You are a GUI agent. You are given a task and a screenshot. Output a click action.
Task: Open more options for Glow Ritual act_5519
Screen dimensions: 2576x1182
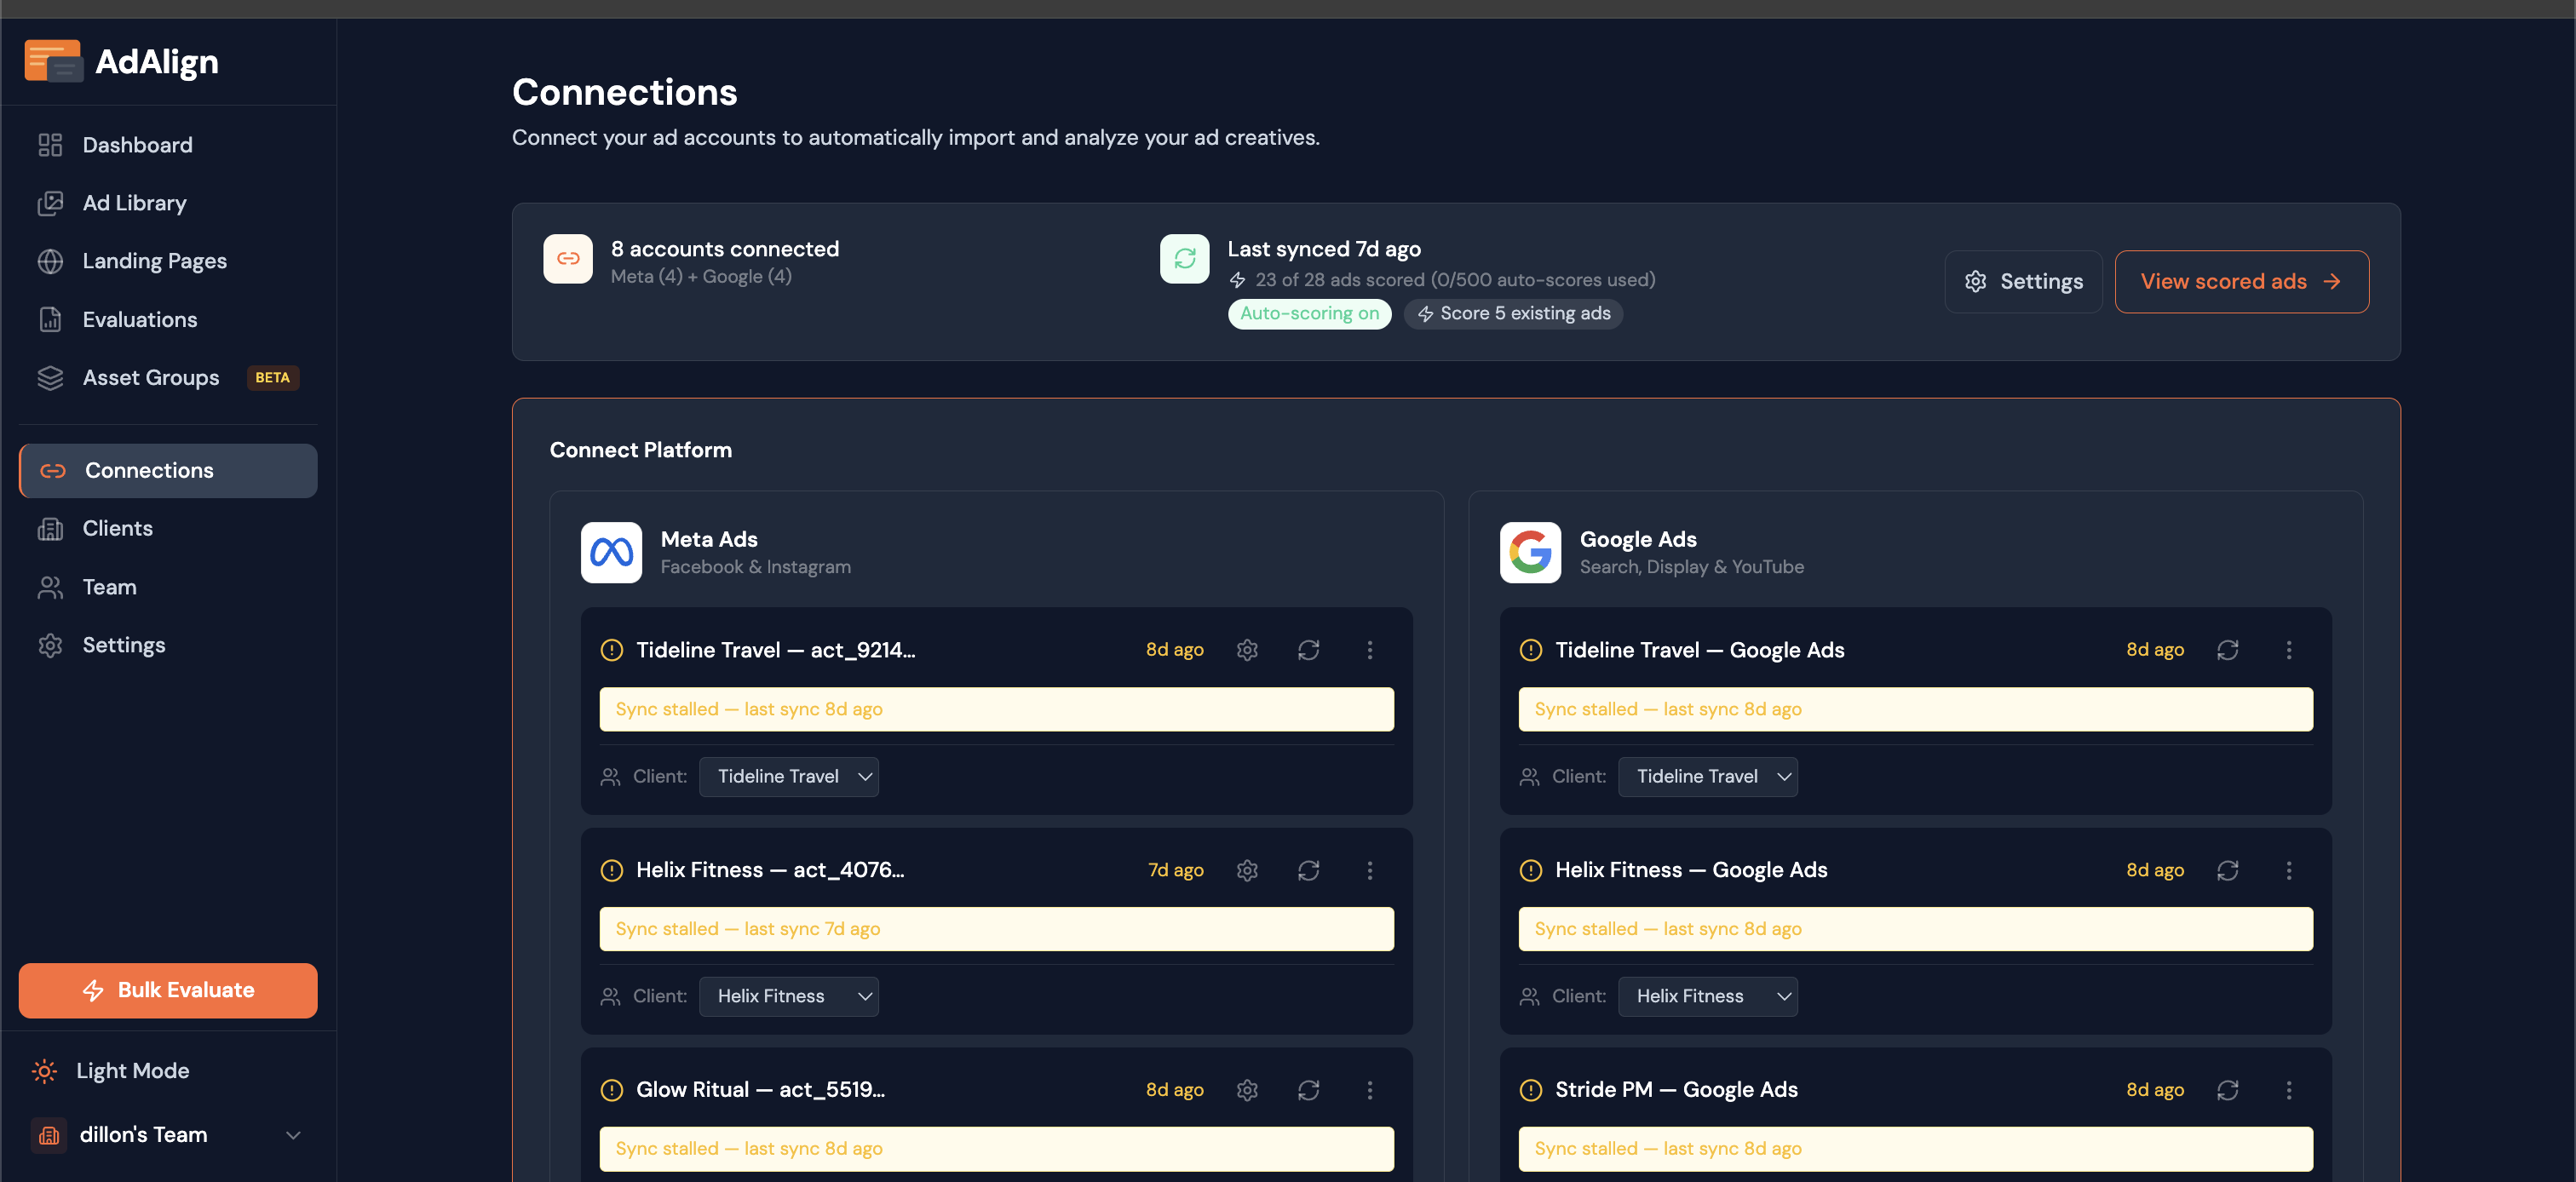pyautogui.click(x=1370, y=1090)
